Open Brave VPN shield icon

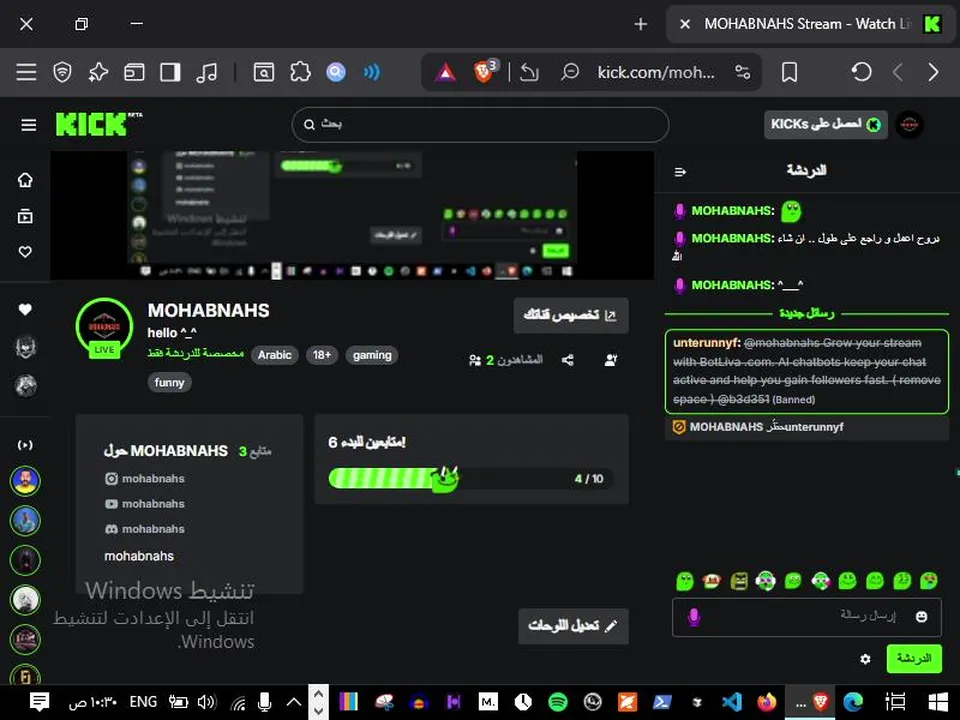click(62, 72)
